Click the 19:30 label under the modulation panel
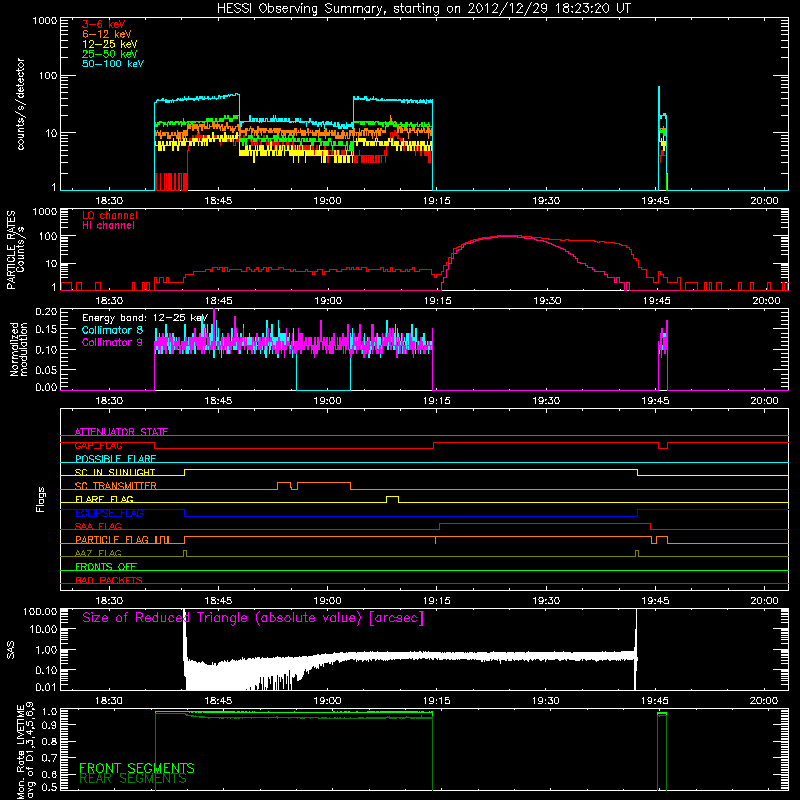The height and width of the screenshot is (800, 800). point(546,400)
